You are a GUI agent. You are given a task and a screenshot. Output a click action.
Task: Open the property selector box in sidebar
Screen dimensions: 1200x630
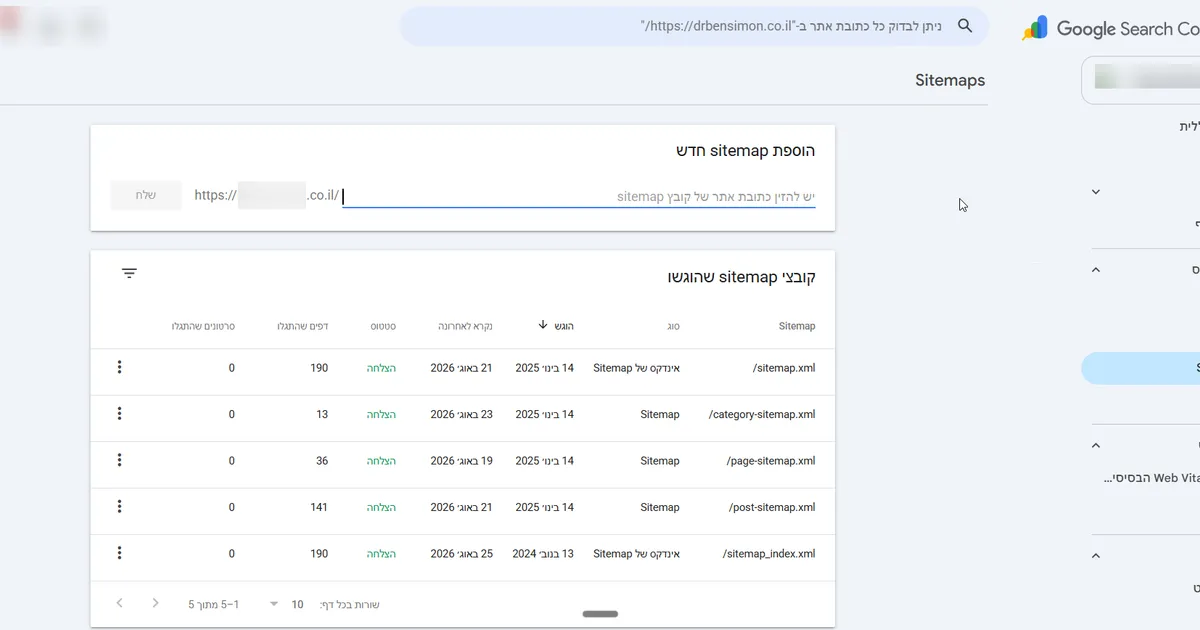(x=1141, y=80)
